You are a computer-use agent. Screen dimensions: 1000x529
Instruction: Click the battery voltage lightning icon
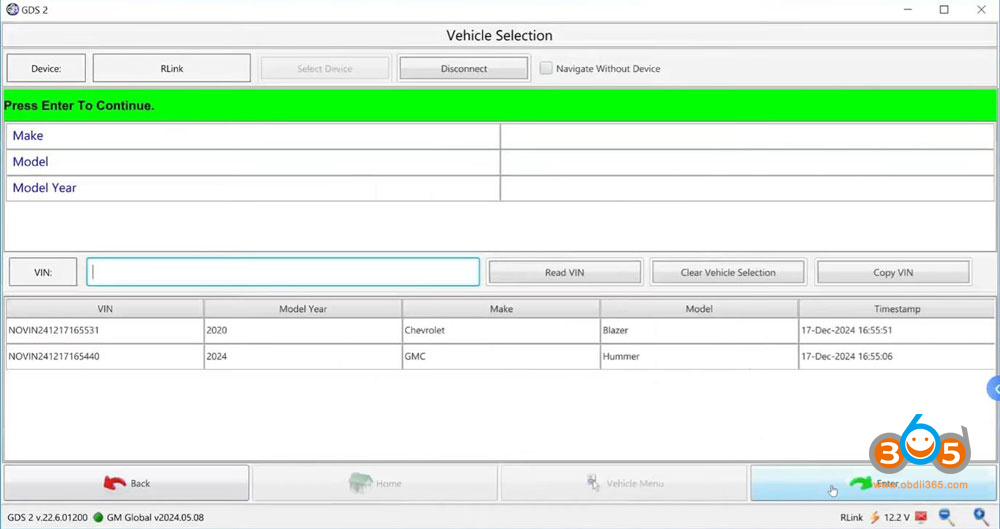(x=874, y=517)
